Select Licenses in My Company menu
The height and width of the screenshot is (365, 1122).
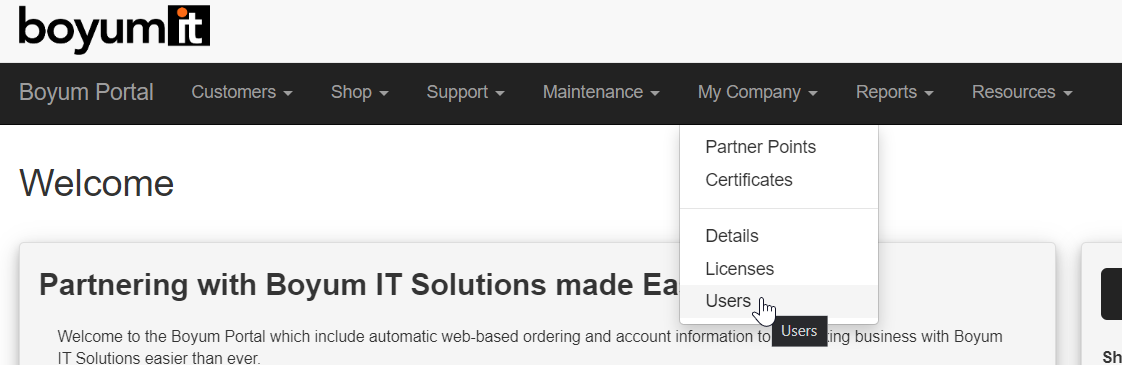[779, 268]
